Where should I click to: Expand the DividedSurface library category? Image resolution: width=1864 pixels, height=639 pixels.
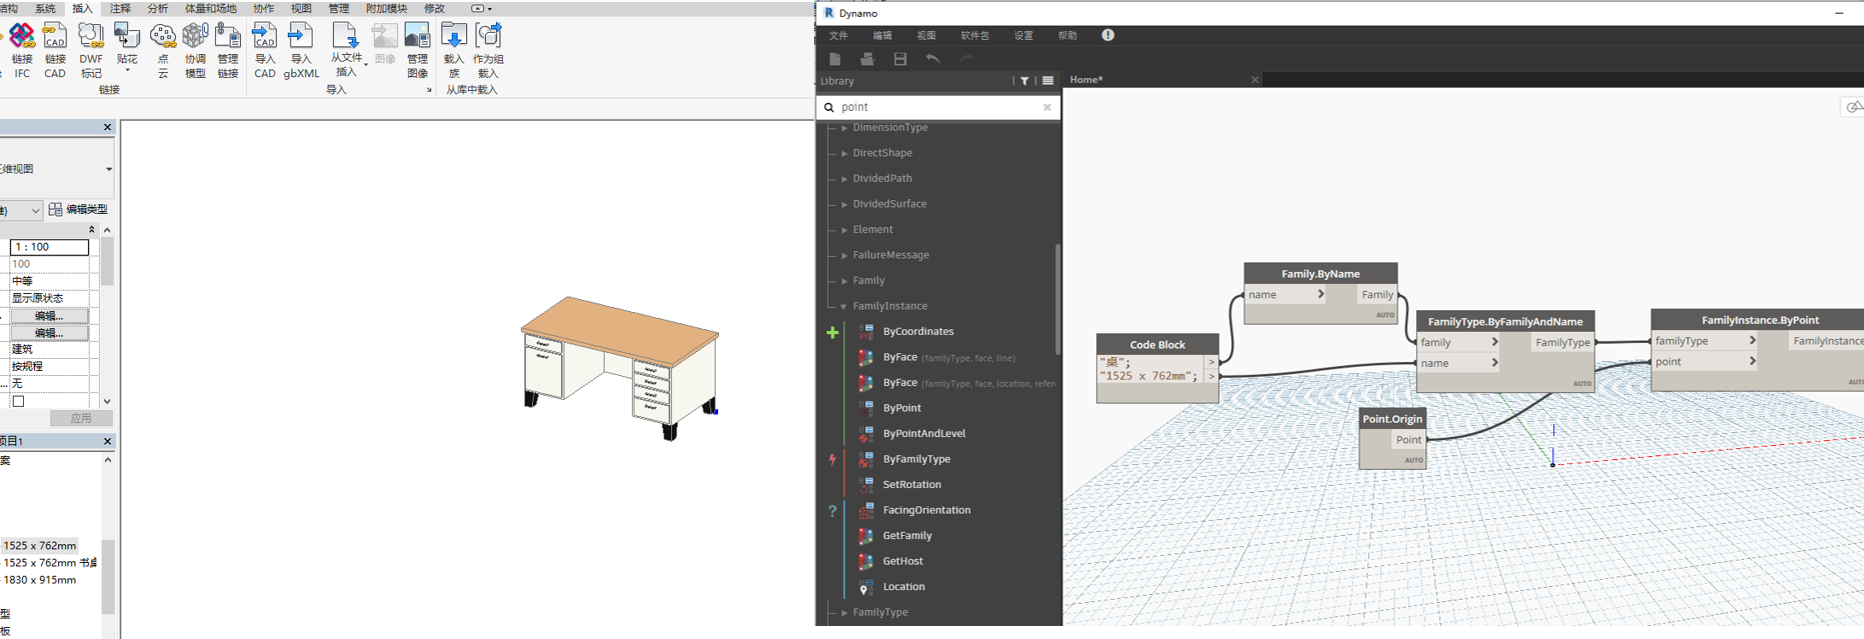pos(844,204)
